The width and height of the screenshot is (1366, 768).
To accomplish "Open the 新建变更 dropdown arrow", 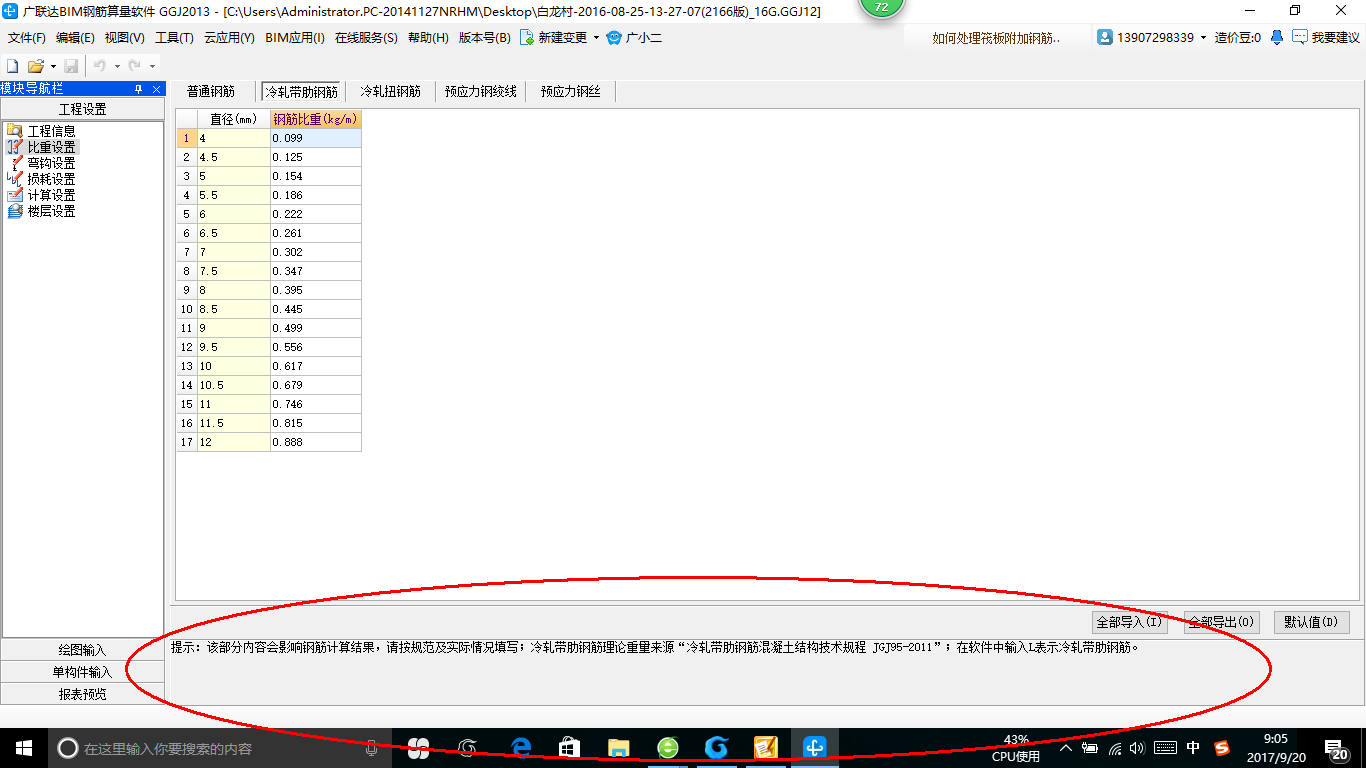I will pyautogui.click(x=596, y=38).
